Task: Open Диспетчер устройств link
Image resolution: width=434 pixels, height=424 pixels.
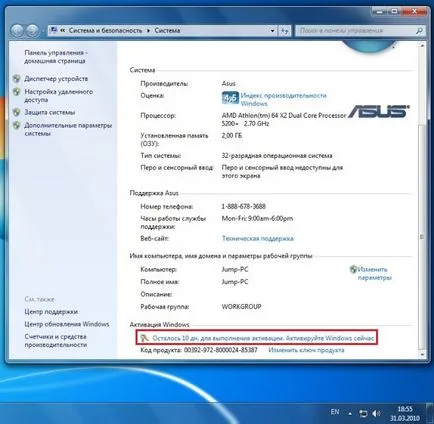Action: tap(56, 79)
